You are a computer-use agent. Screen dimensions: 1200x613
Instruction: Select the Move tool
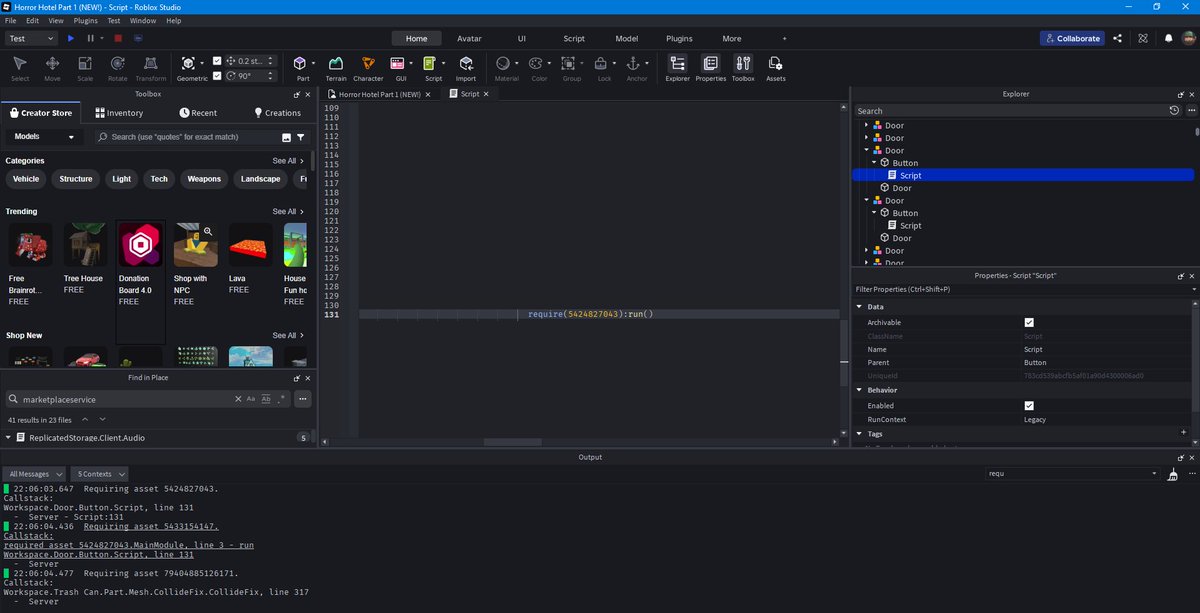pyautogui.click(x=52, y=68)
